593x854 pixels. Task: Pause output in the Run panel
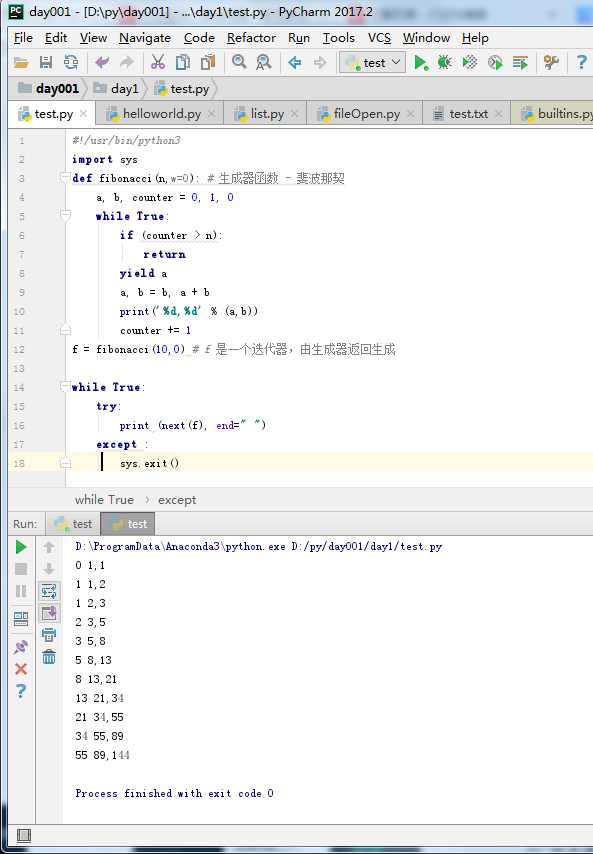pyautogui.click(x=21, y=591)
